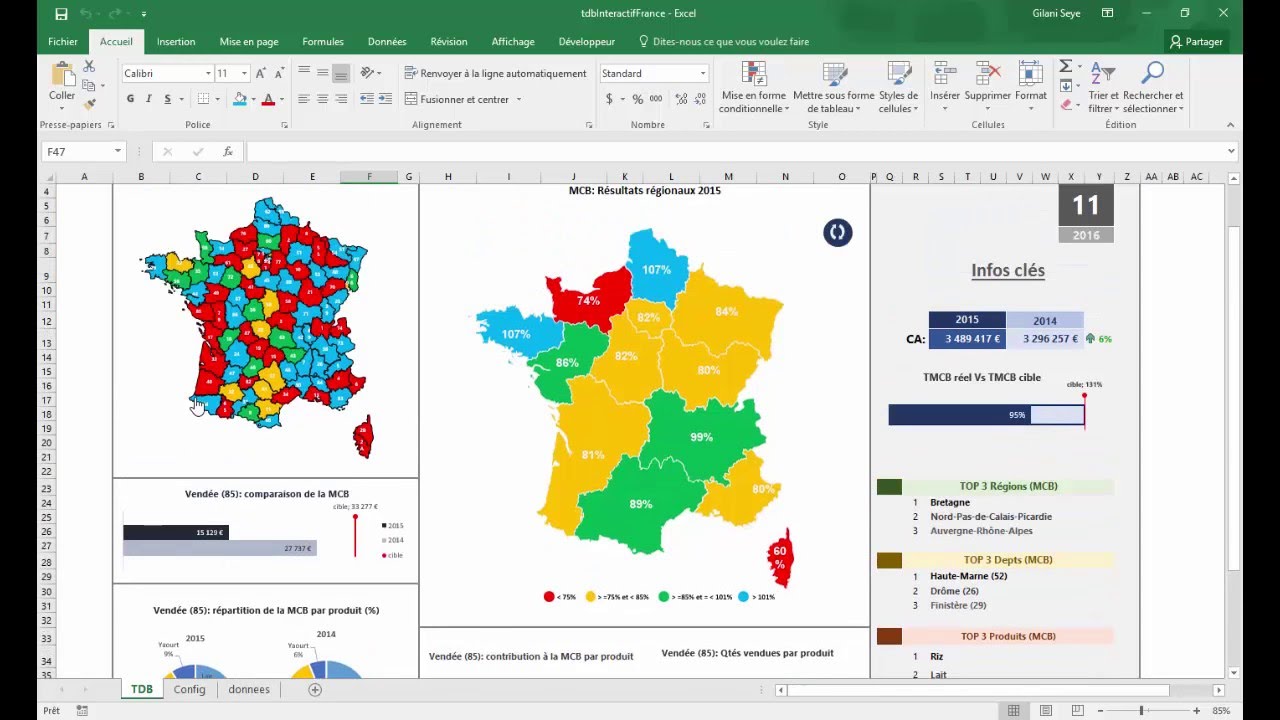Toggle italic I formatting
The image size is (1280, 720).
[149, 99]
